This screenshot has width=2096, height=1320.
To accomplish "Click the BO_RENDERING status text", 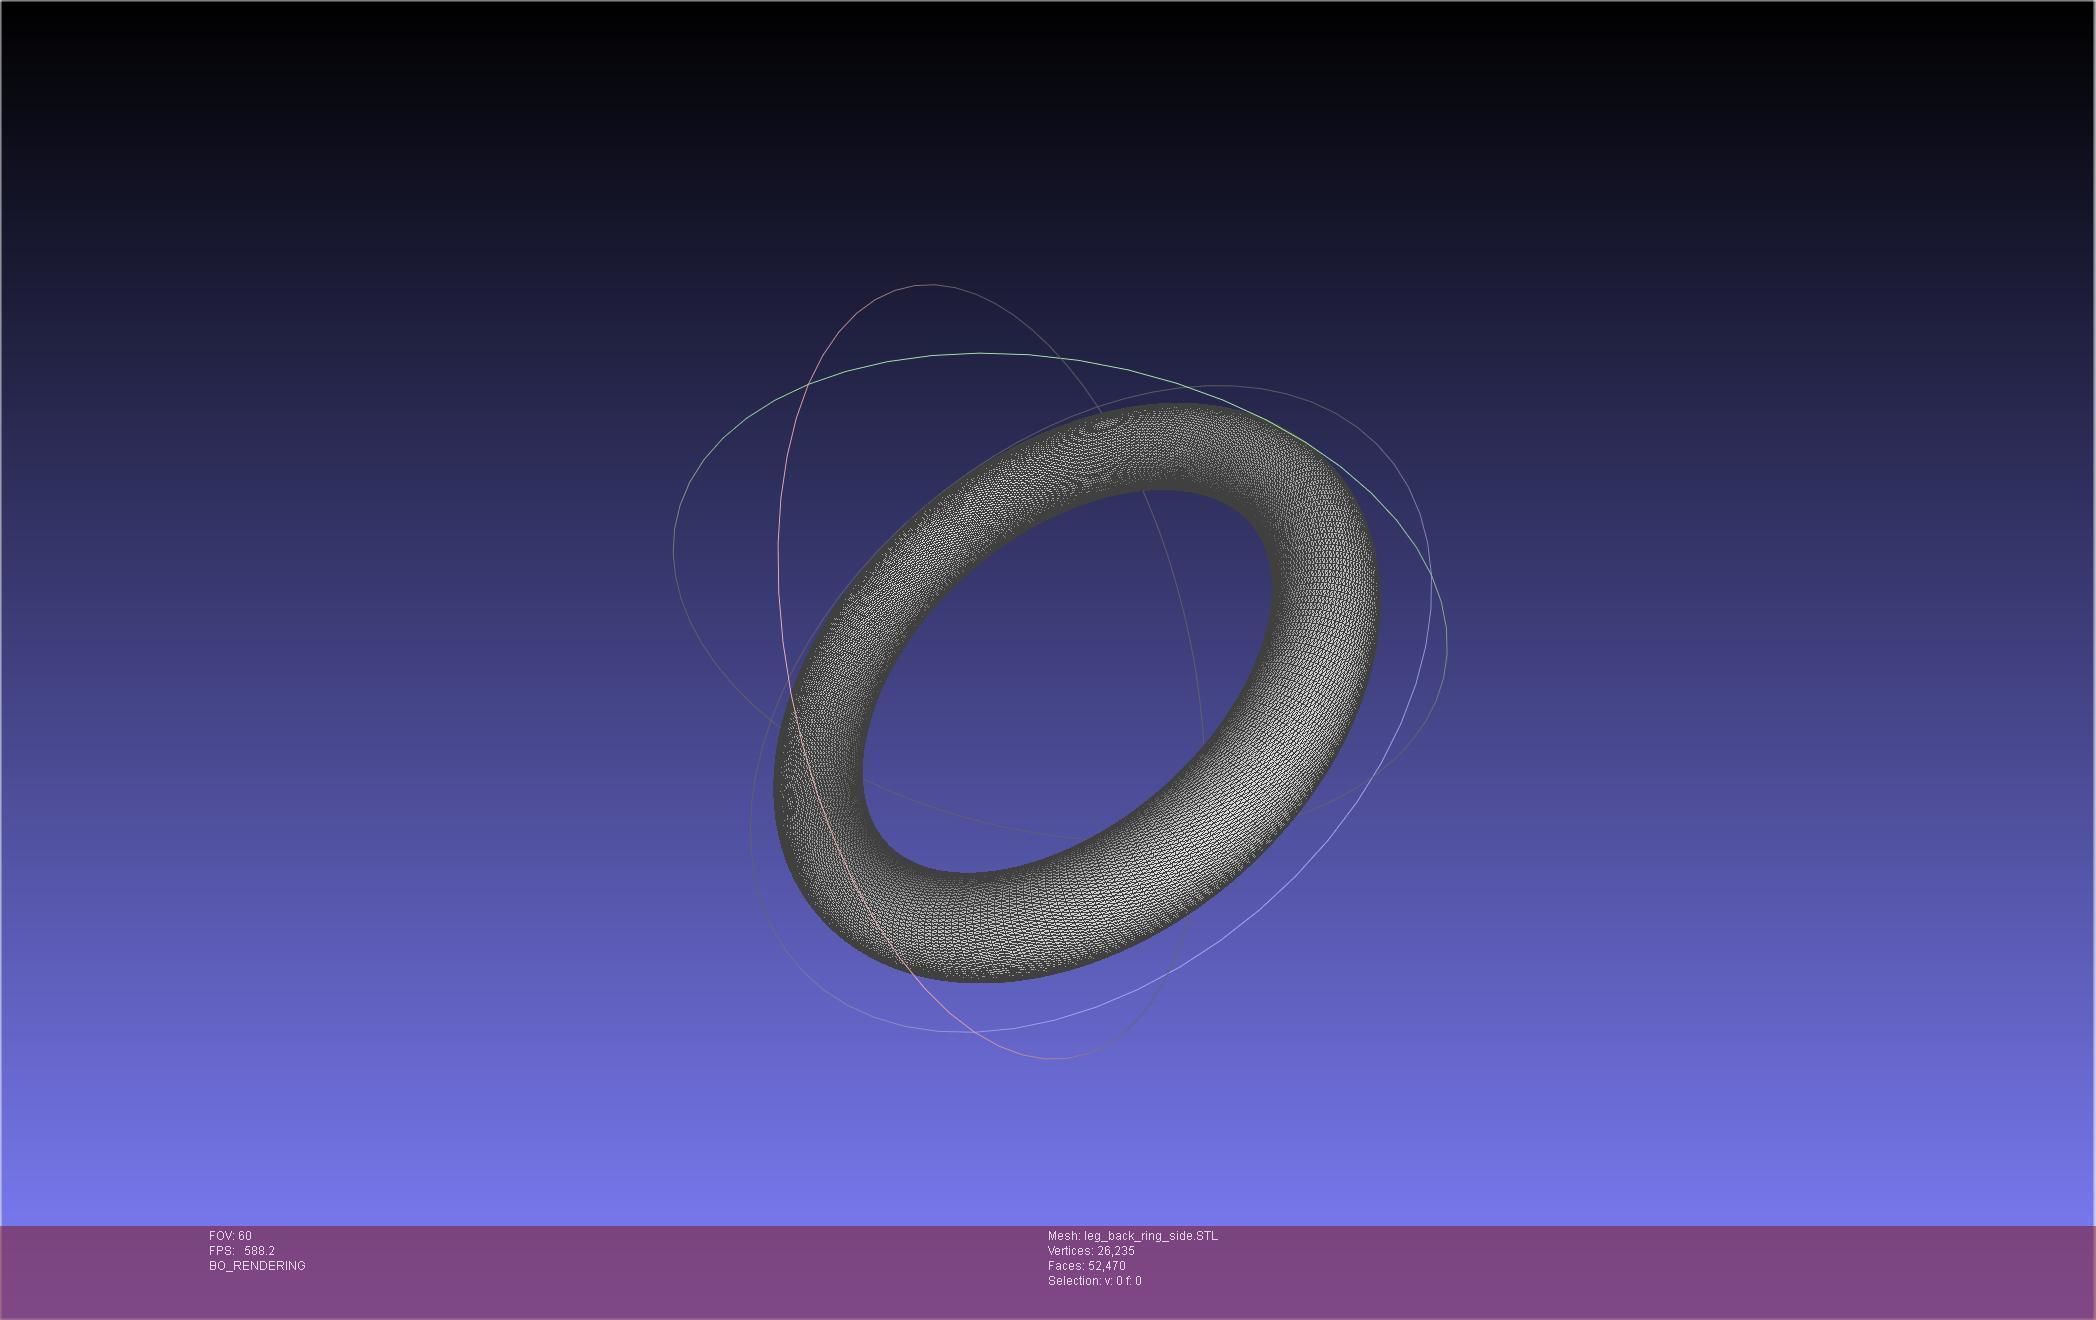I will 257,1266.
